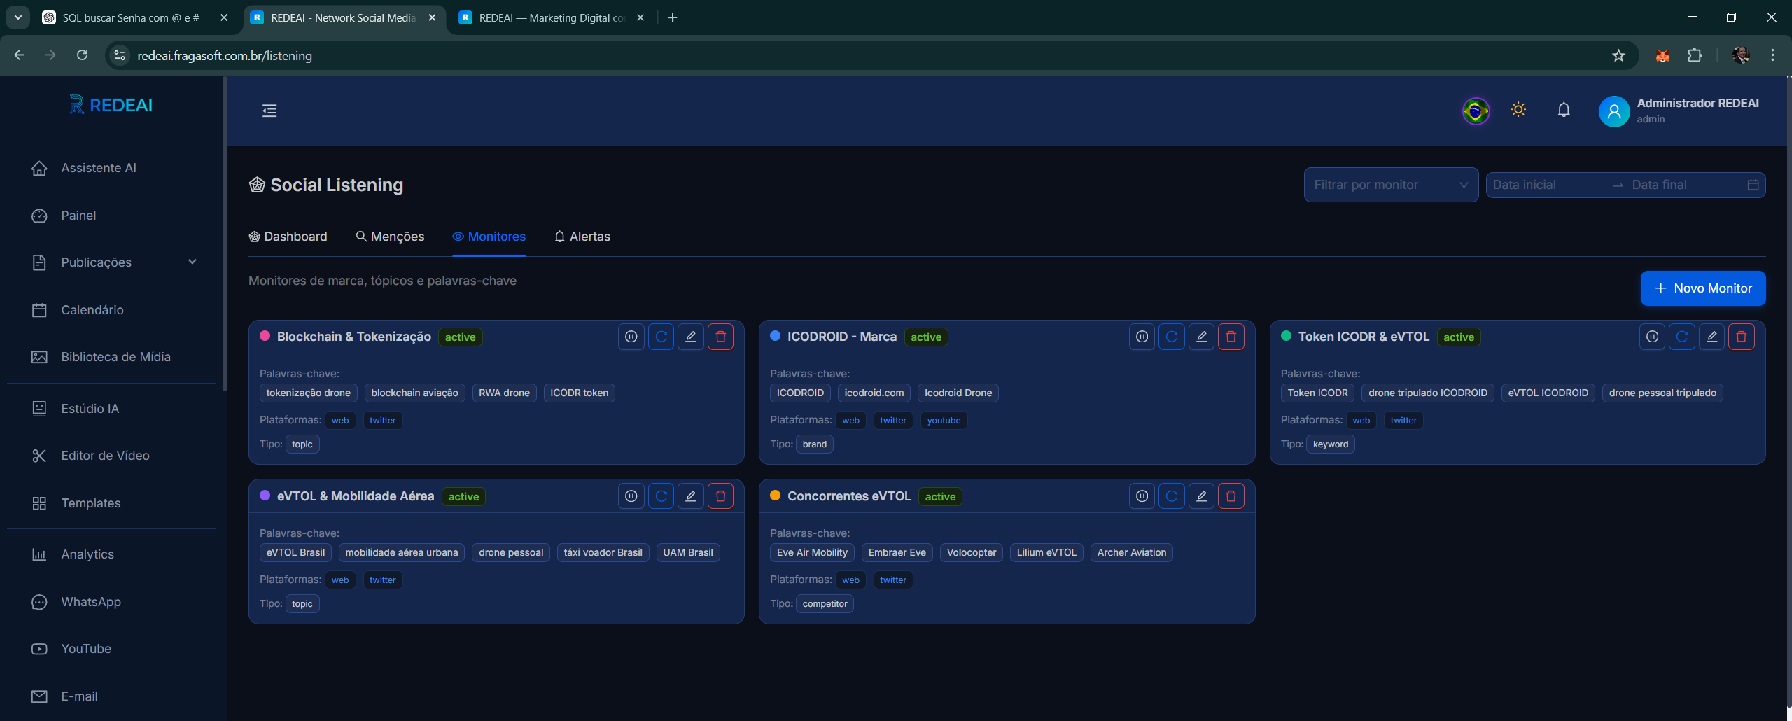Collapse the sidebar with hamburger icon
This screenshot has height=721, width=1792.
(x=269, y=111)
